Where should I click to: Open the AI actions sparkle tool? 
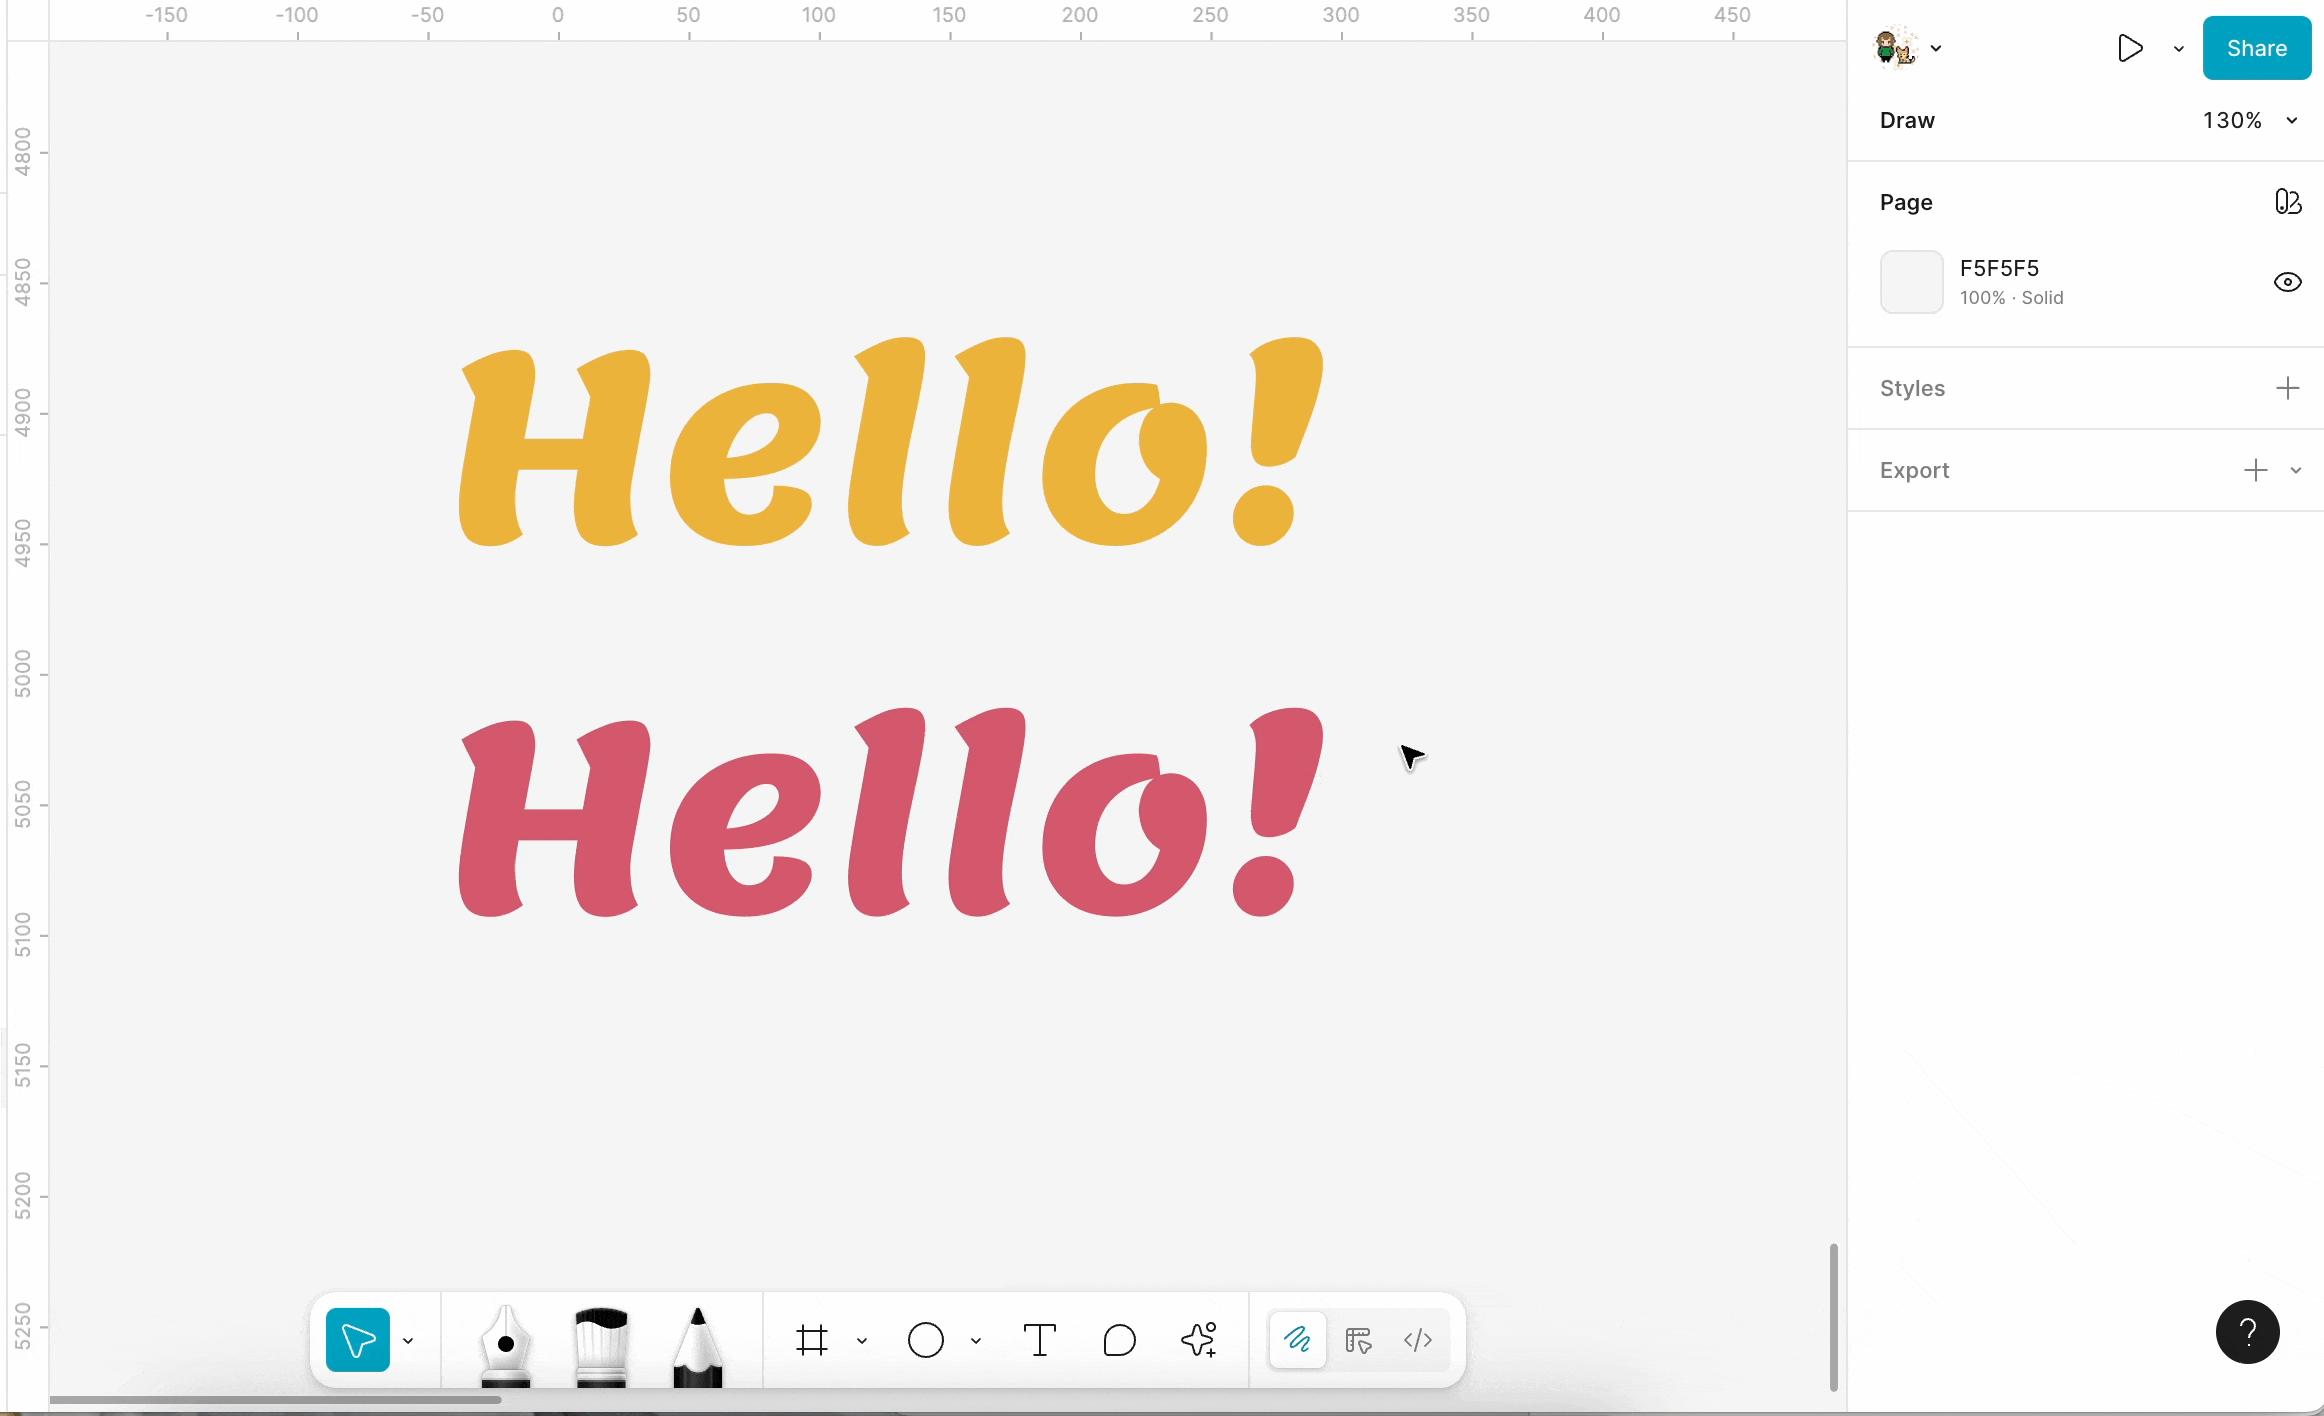[1199, 1340]
